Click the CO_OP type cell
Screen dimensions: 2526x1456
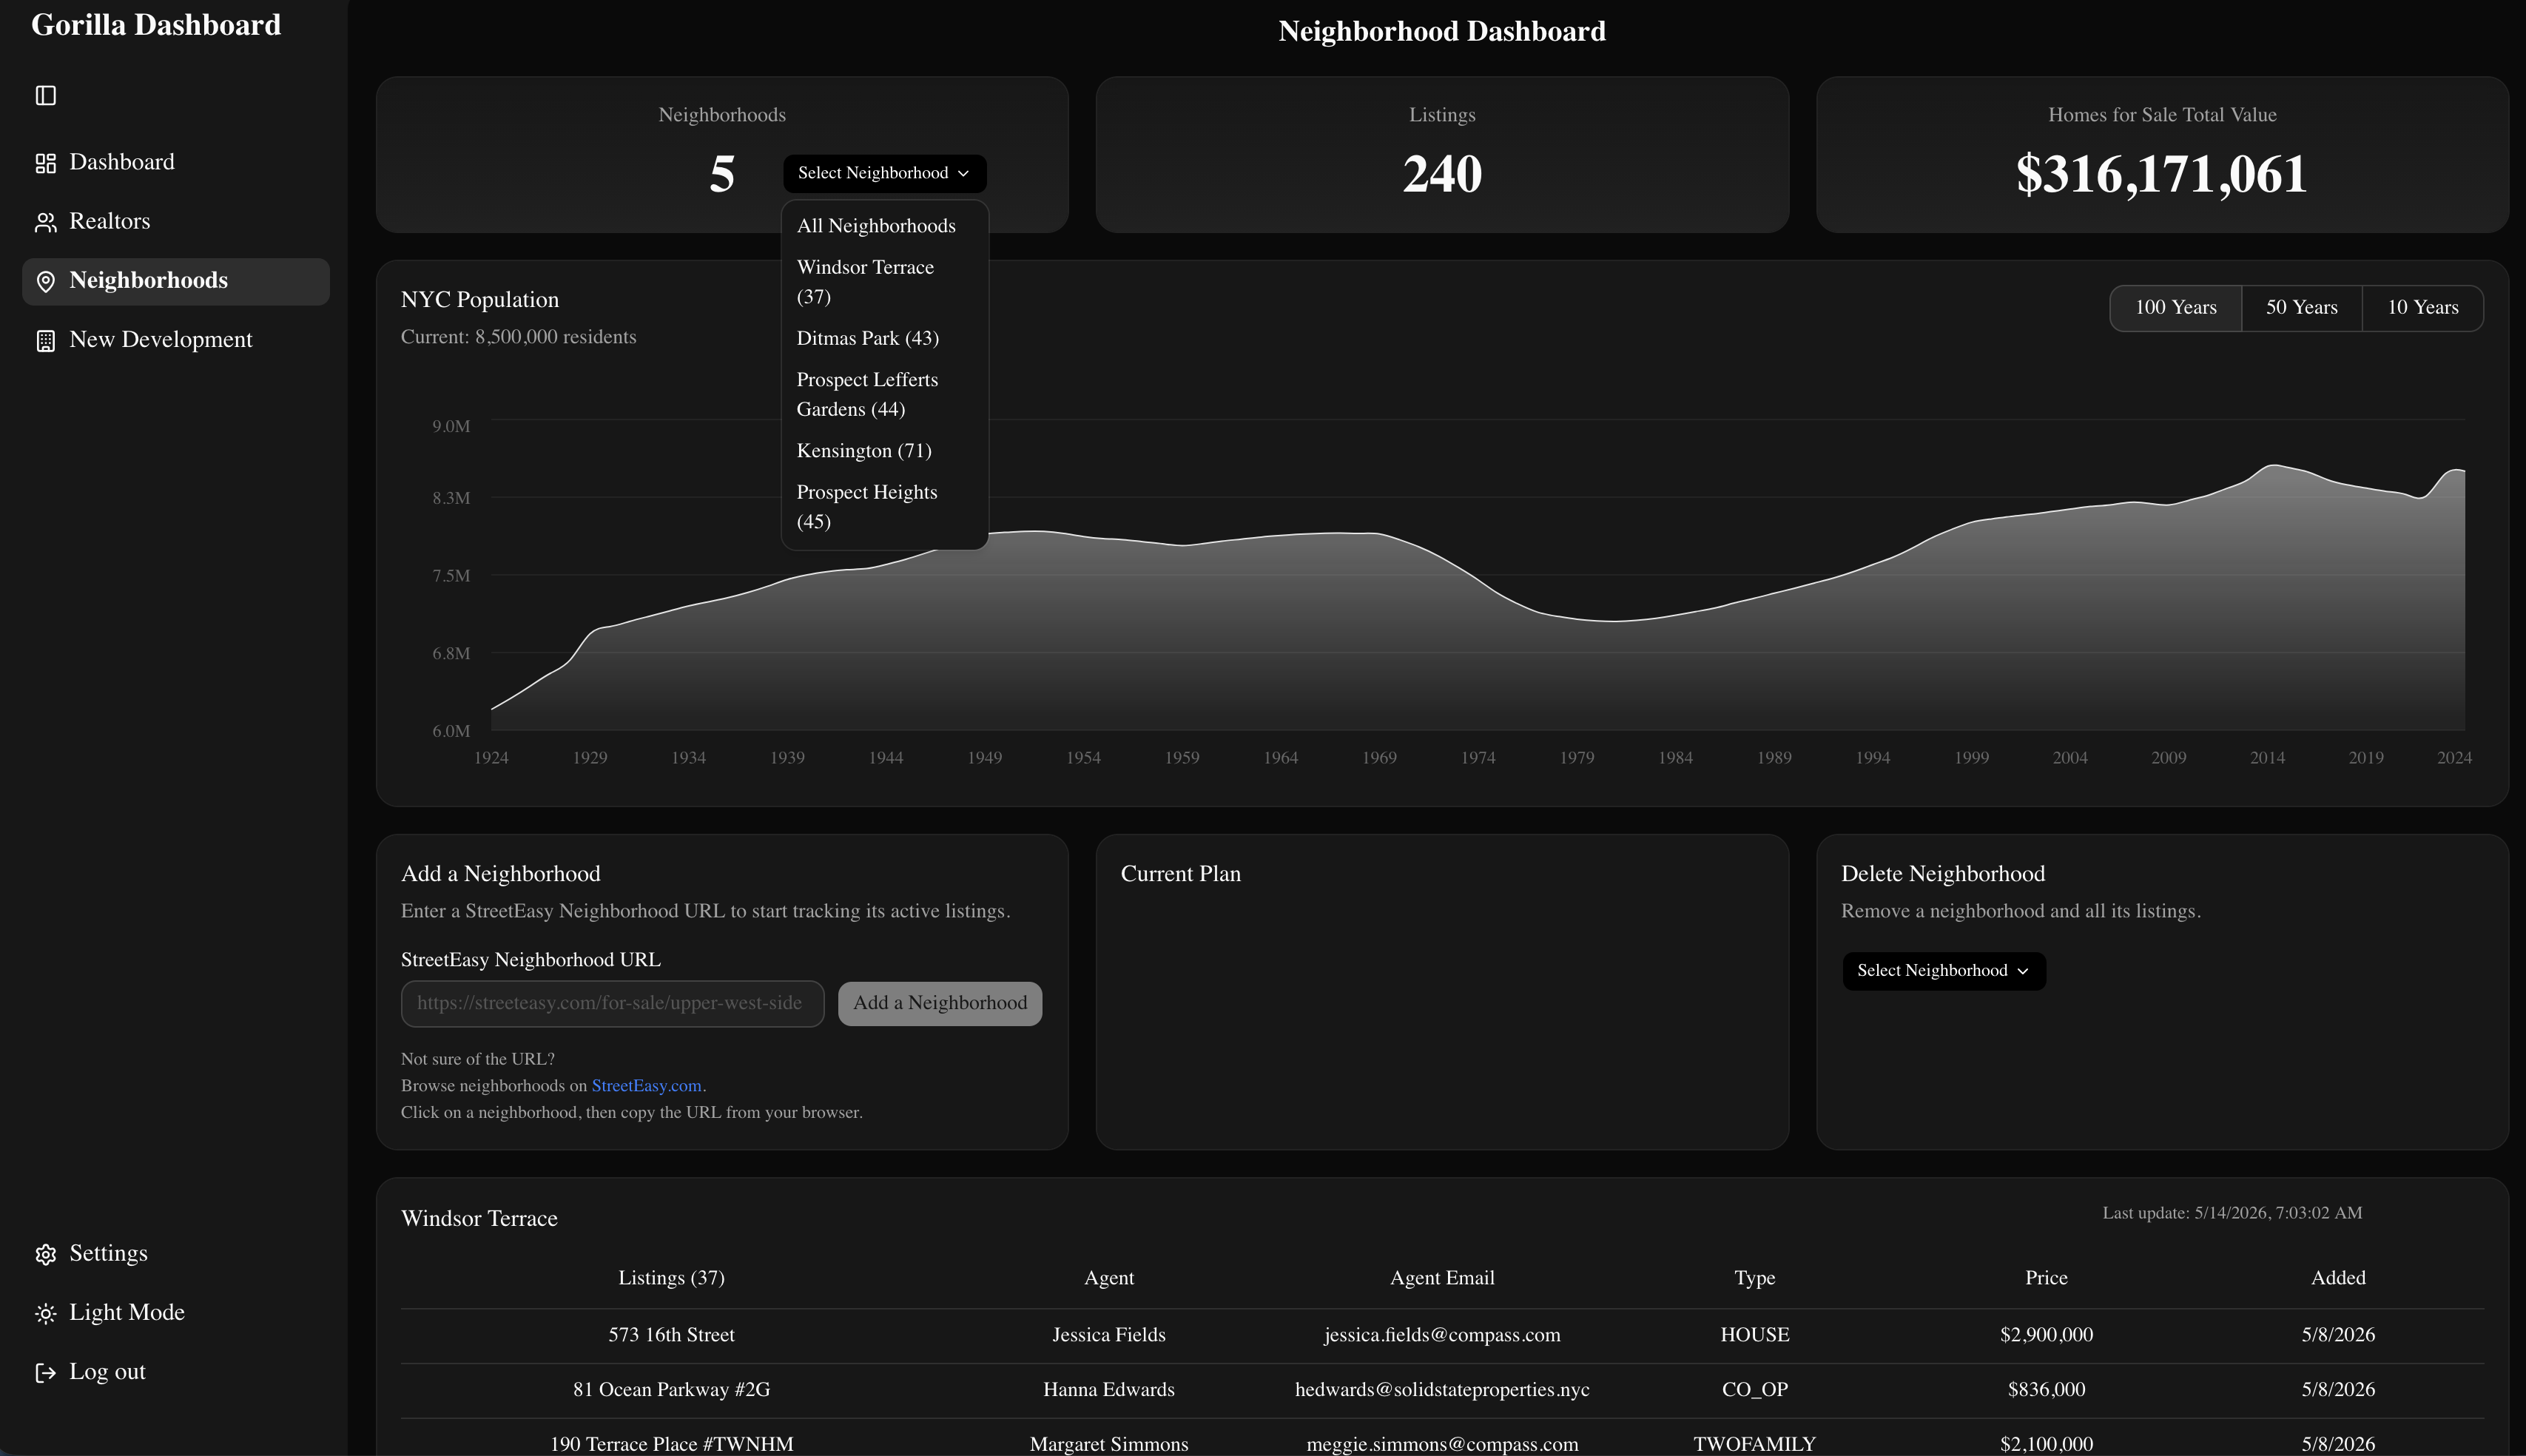(x=1754, y=1390)
